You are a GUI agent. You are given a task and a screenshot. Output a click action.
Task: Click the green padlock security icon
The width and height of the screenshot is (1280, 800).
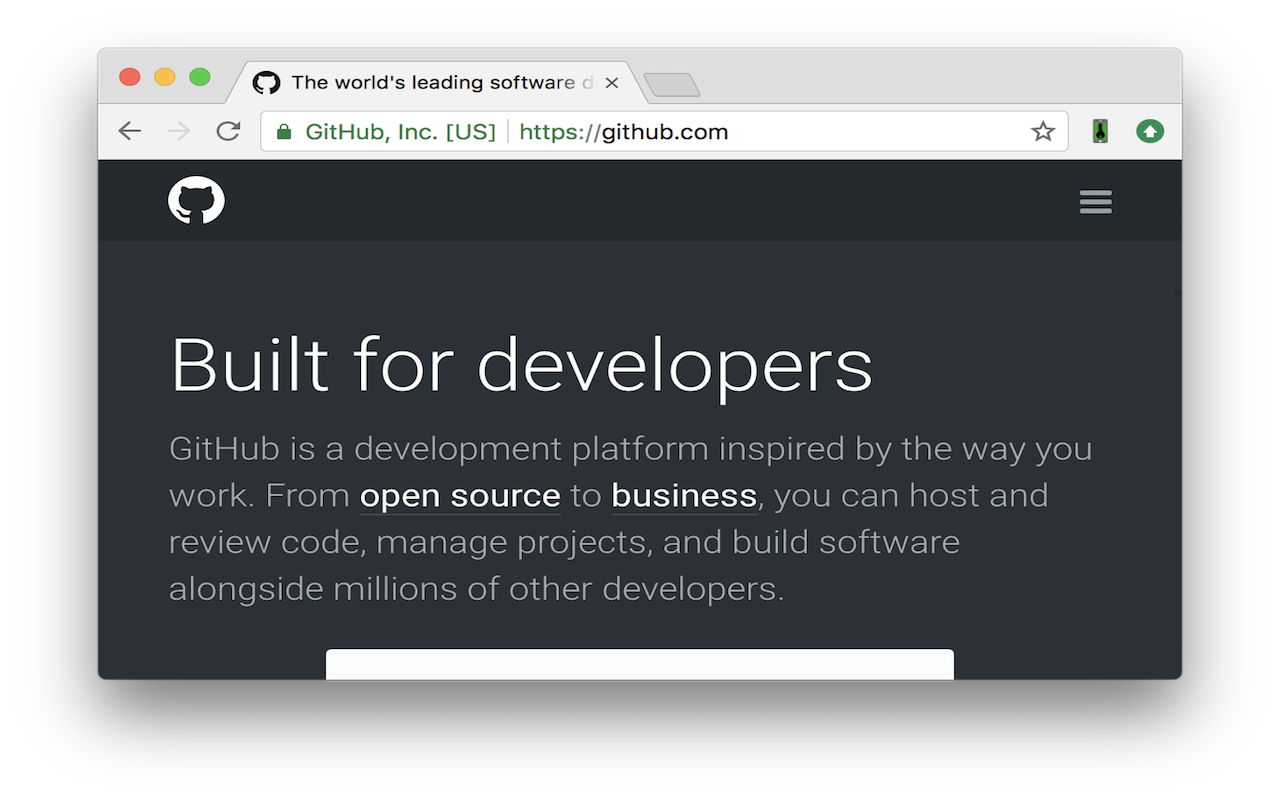(284, 132)
